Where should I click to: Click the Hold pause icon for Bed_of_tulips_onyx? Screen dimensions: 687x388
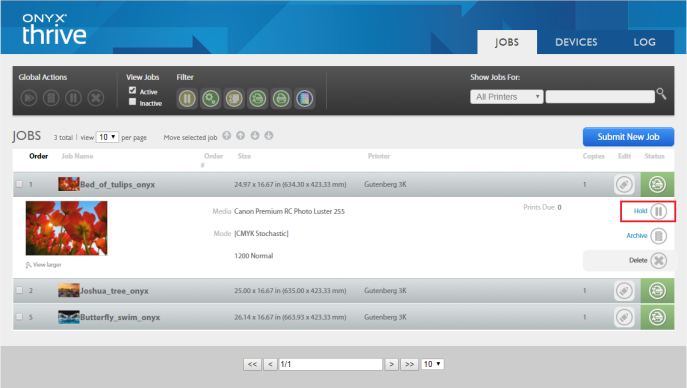[658, 212]
